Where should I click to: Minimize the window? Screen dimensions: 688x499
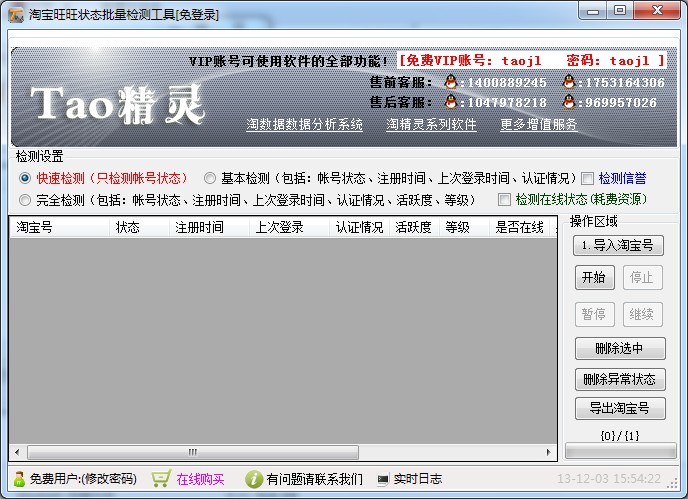coord(593,11)
